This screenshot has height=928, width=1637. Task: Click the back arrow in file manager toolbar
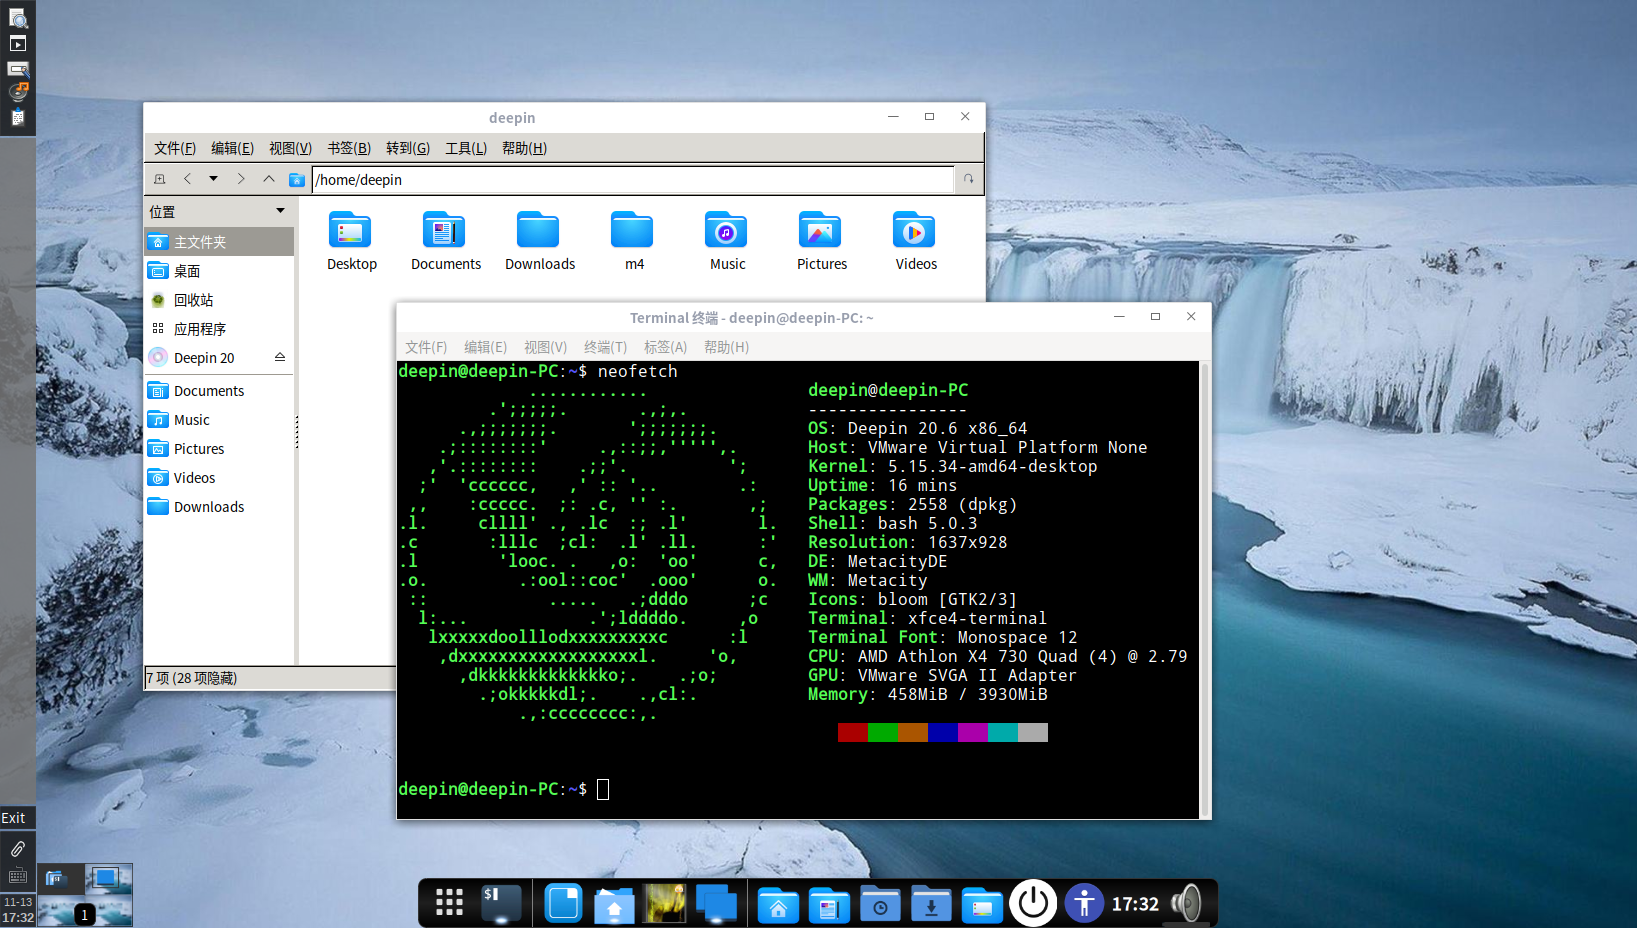pyautogui.click(x=187, y=179)
